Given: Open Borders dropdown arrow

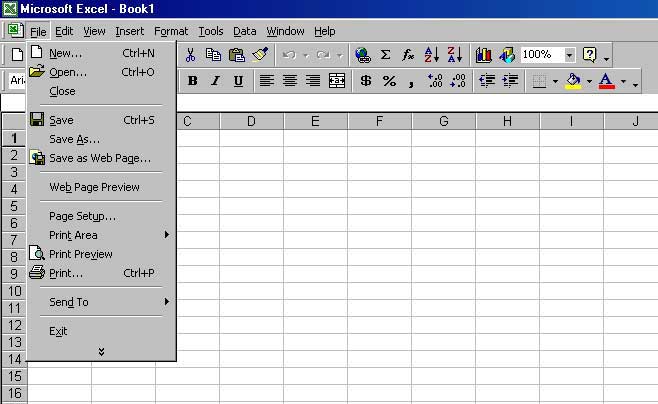Looking at the screenshot, I should click(x=555, y=81).
